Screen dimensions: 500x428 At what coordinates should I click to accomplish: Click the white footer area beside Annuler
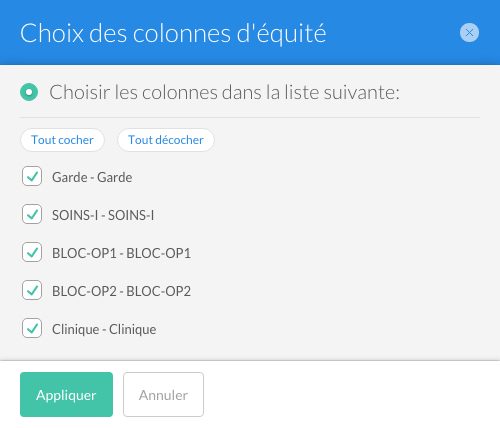[350, 395]
